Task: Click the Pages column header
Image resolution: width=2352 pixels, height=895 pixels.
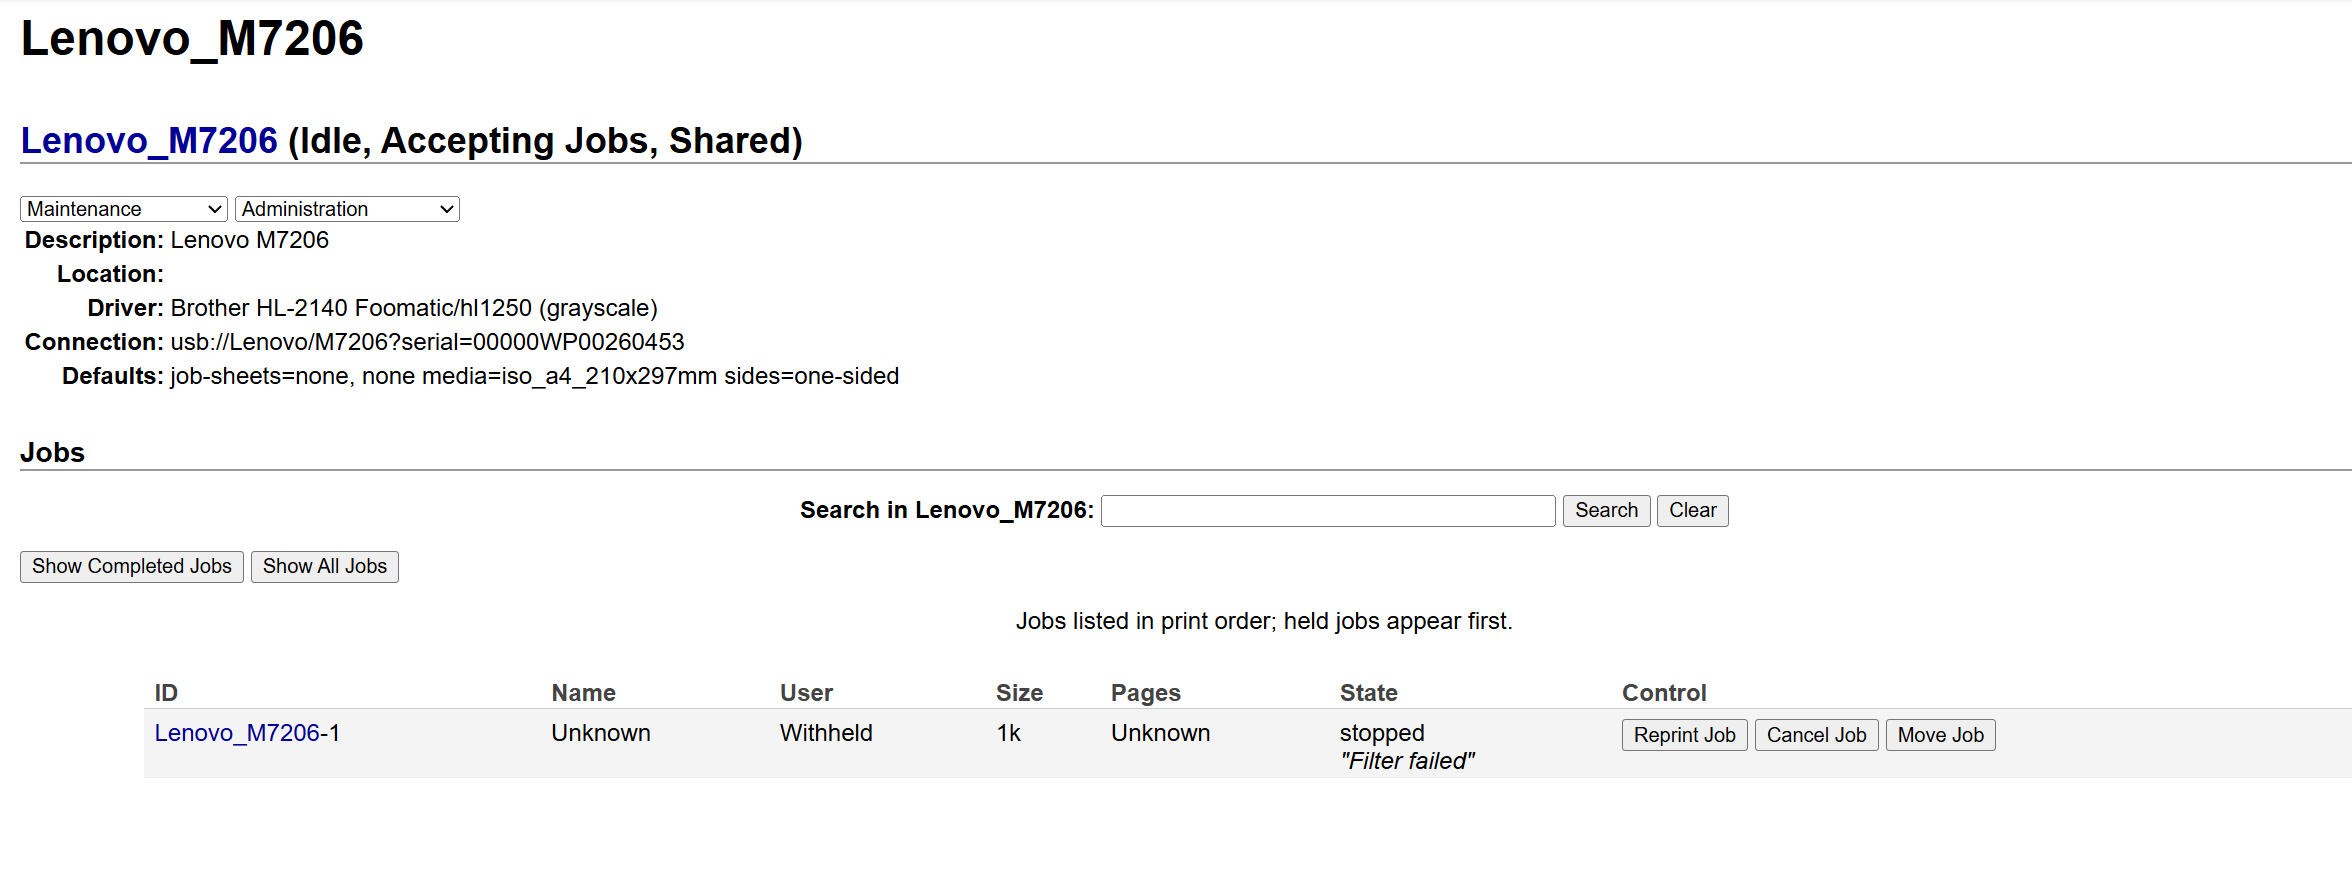Action: click(x=1146, y=693)
